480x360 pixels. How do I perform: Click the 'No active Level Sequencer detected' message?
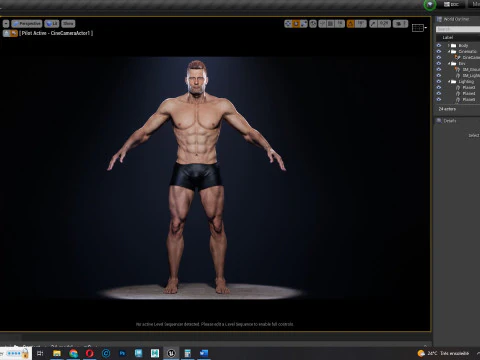click(x=215, y=324)
